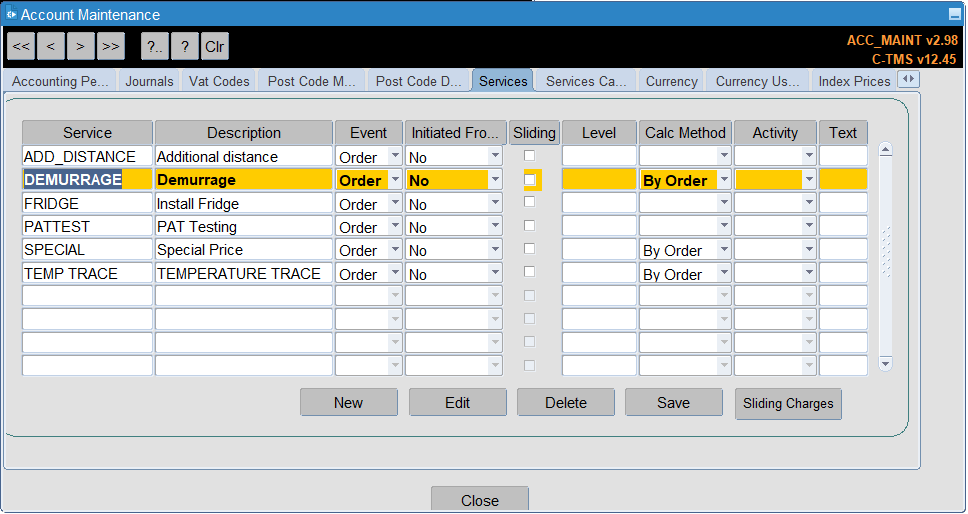This screenshot has width=968, height=514.
Task: Click the ?.. query toolbar button
Action: [x=154, y=46]
